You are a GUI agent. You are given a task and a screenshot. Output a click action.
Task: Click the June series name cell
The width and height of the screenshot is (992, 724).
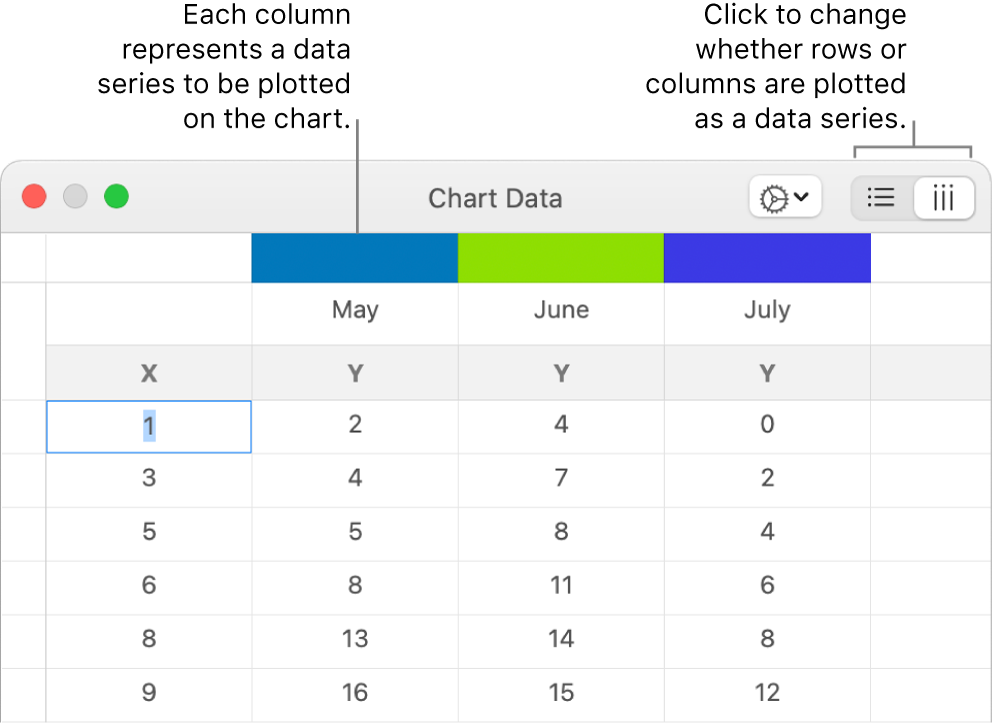point(560,311)
